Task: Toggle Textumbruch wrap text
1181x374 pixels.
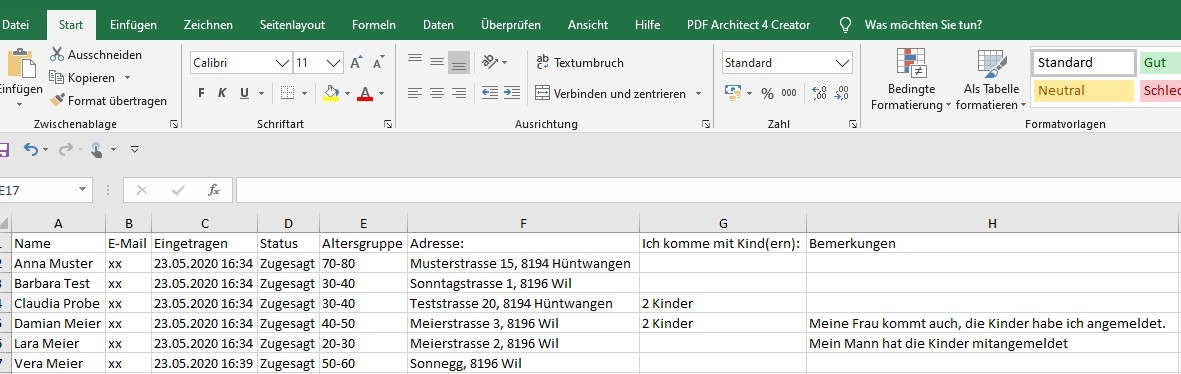Action: coord(579,62)
